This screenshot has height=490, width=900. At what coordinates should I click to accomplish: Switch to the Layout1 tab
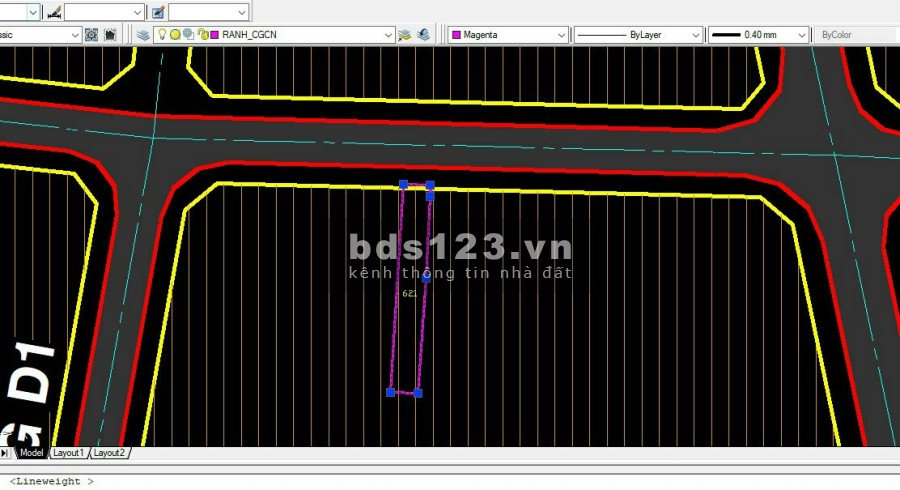point(68,453)
